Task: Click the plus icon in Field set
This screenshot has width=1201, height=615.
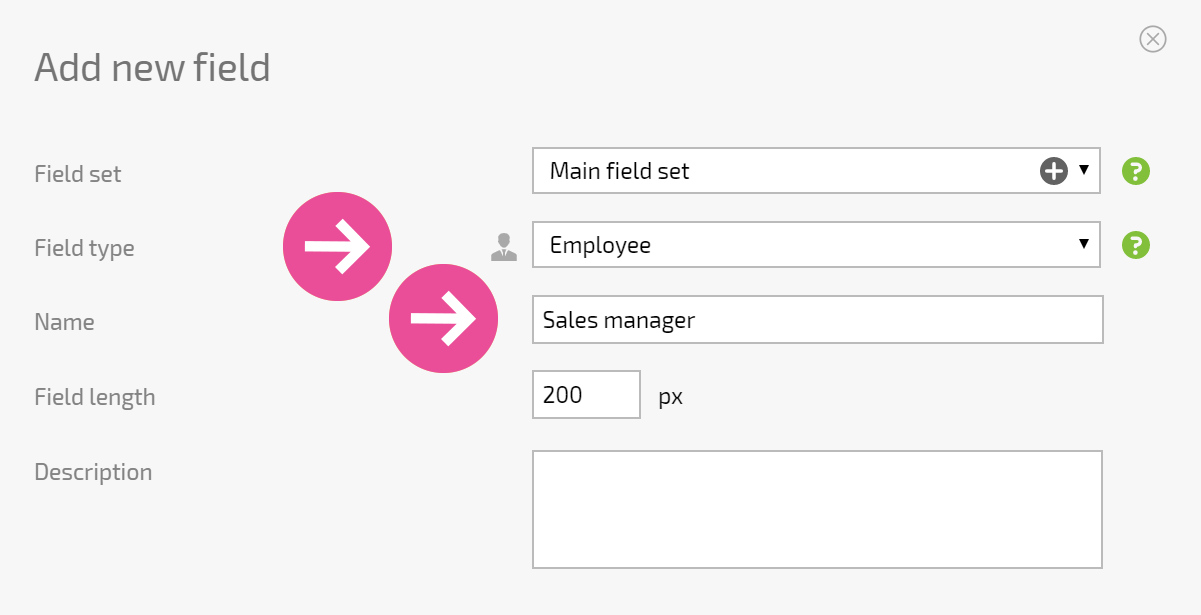Action: pos(1054,171)
